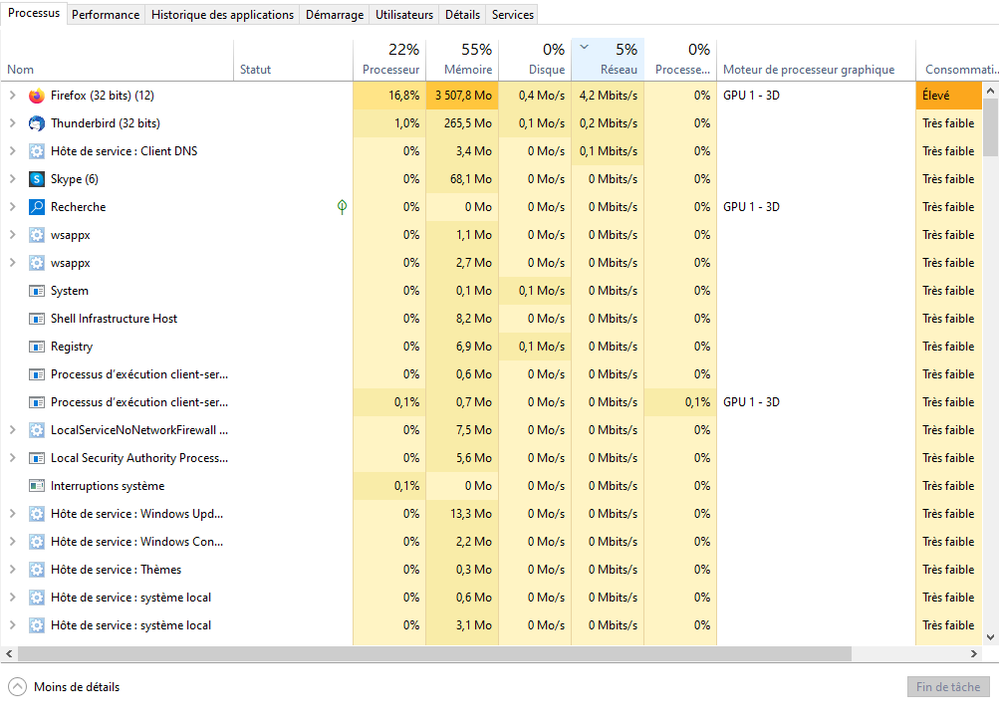Expand the Local Security Authority Process row

click(x=12, y=458)
